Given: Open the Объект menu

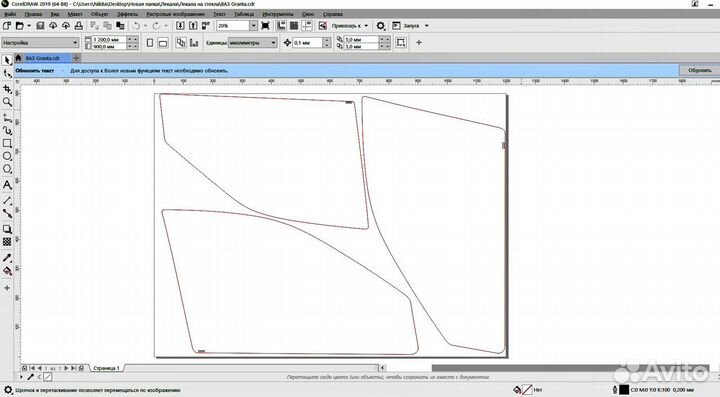Looking at the screenshot, I should (100, 14).
